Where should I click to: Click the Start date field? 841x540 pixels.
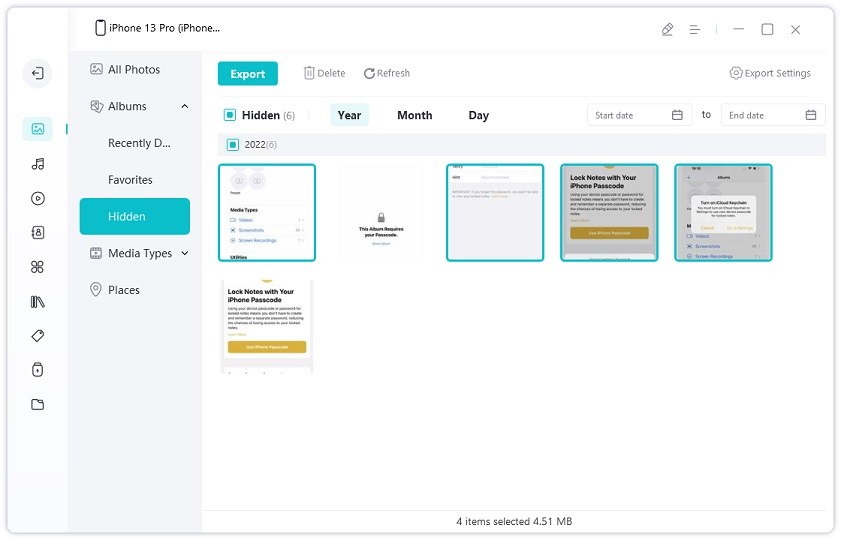(x=639, y=115)
